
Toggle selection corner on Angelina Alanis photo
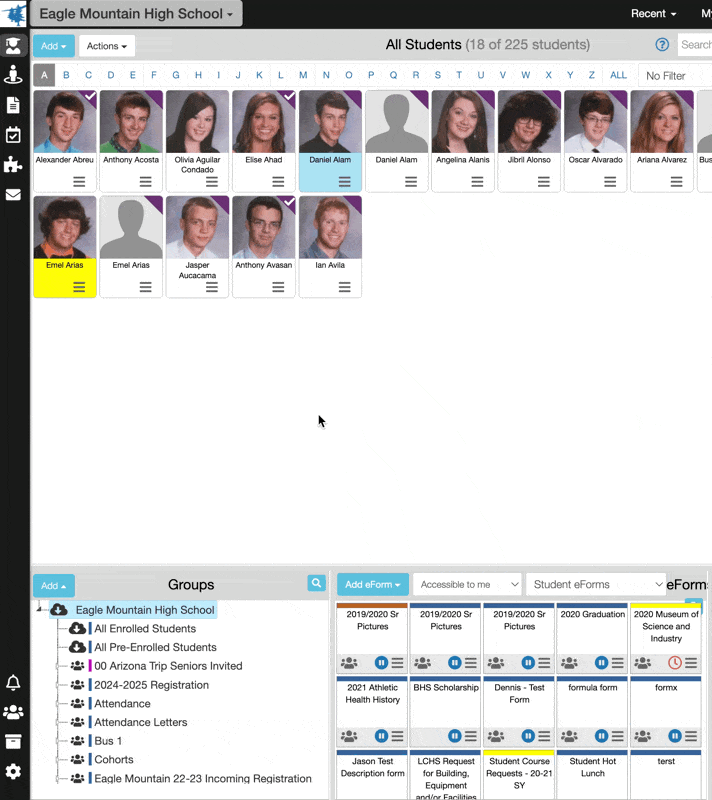pyautogui.click(x=488, y=97)
